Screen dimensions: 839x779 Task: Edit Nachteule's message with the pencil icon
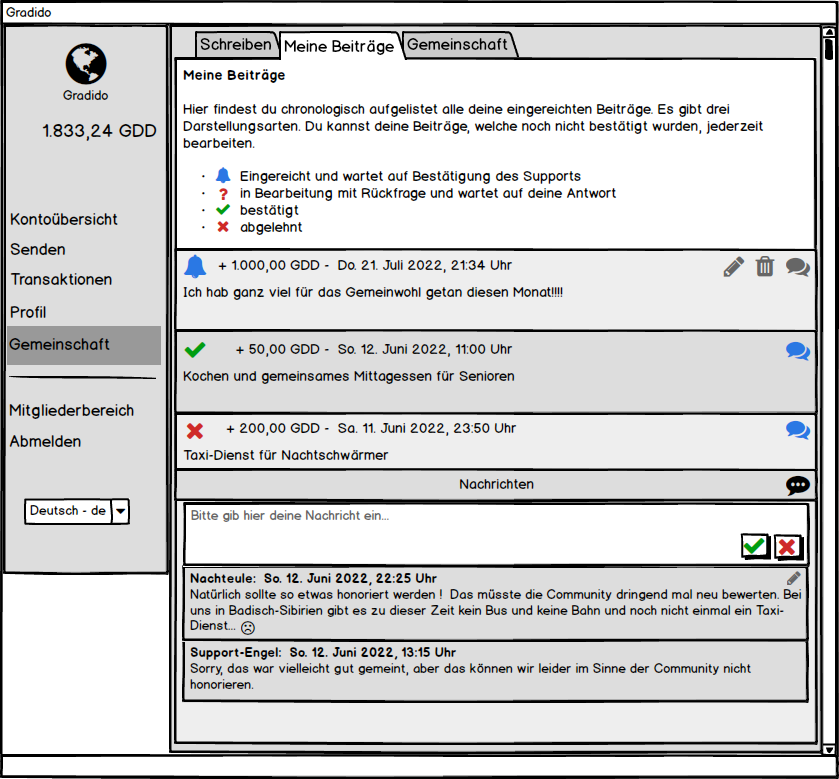(794, 578)
